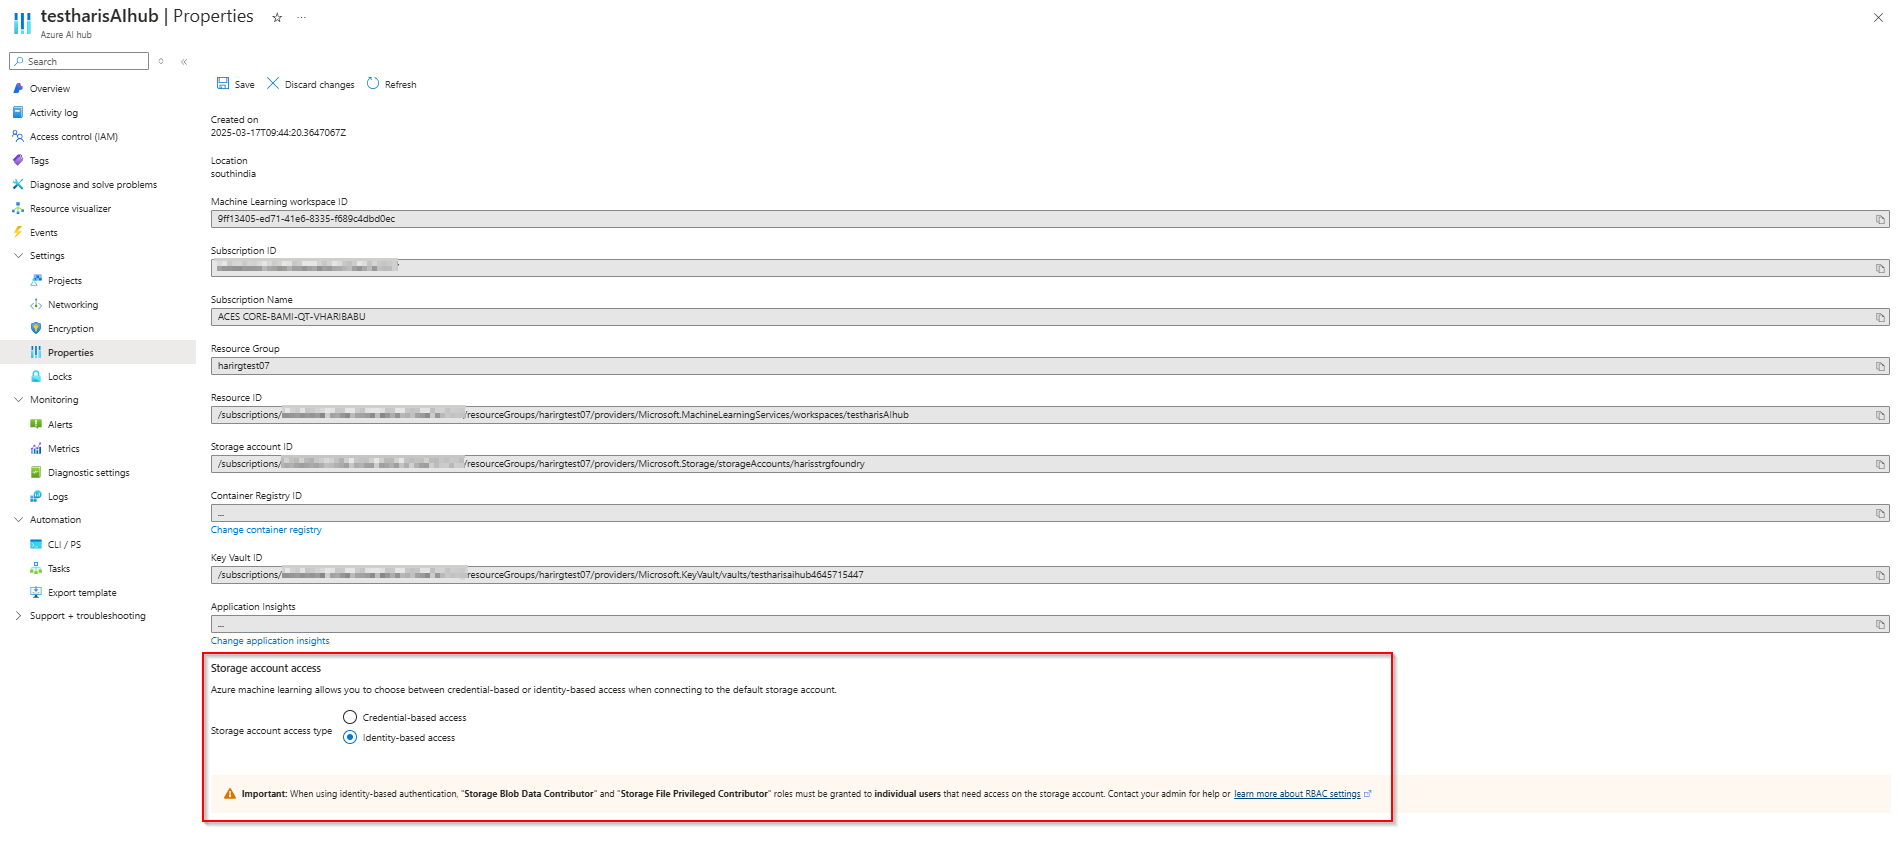Click the Activity log icon

tap(18, 112)
